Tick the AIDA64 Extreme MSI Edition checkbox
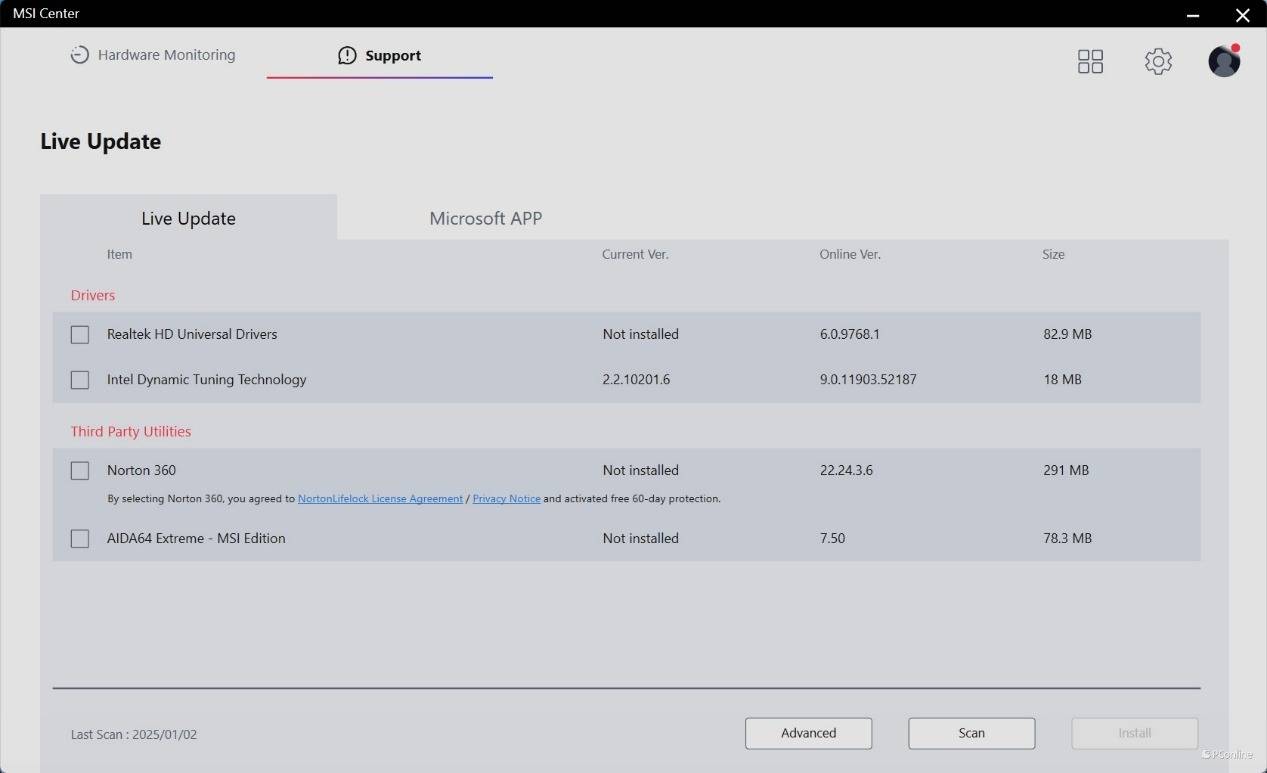The image size is (1267, 773). click(80, 539)
